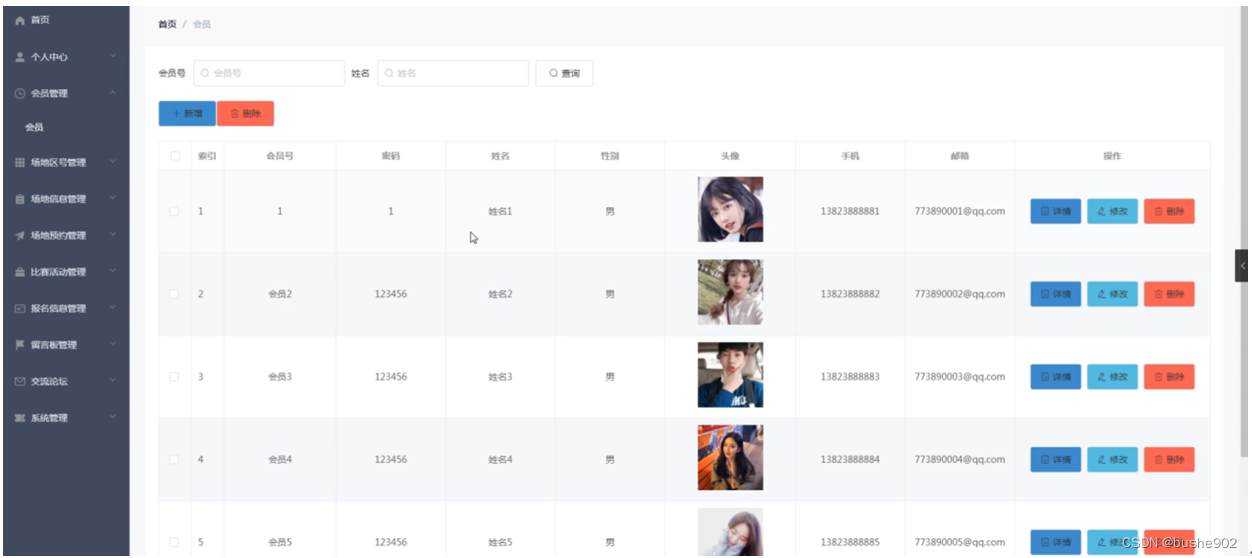The width and height of the screenshot is (1252, 558).
Task: Click the 个人中心 person icon
Action: (20, 57)
